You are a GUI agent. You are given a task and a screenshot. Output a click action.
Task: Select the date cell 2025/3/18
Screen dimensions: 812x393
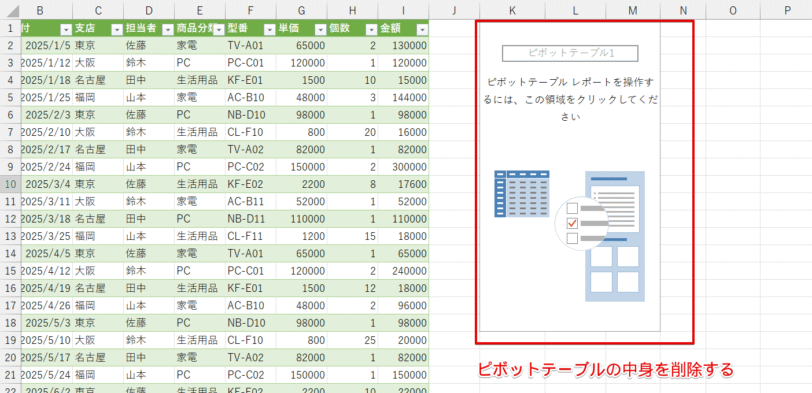pos(47,219)
